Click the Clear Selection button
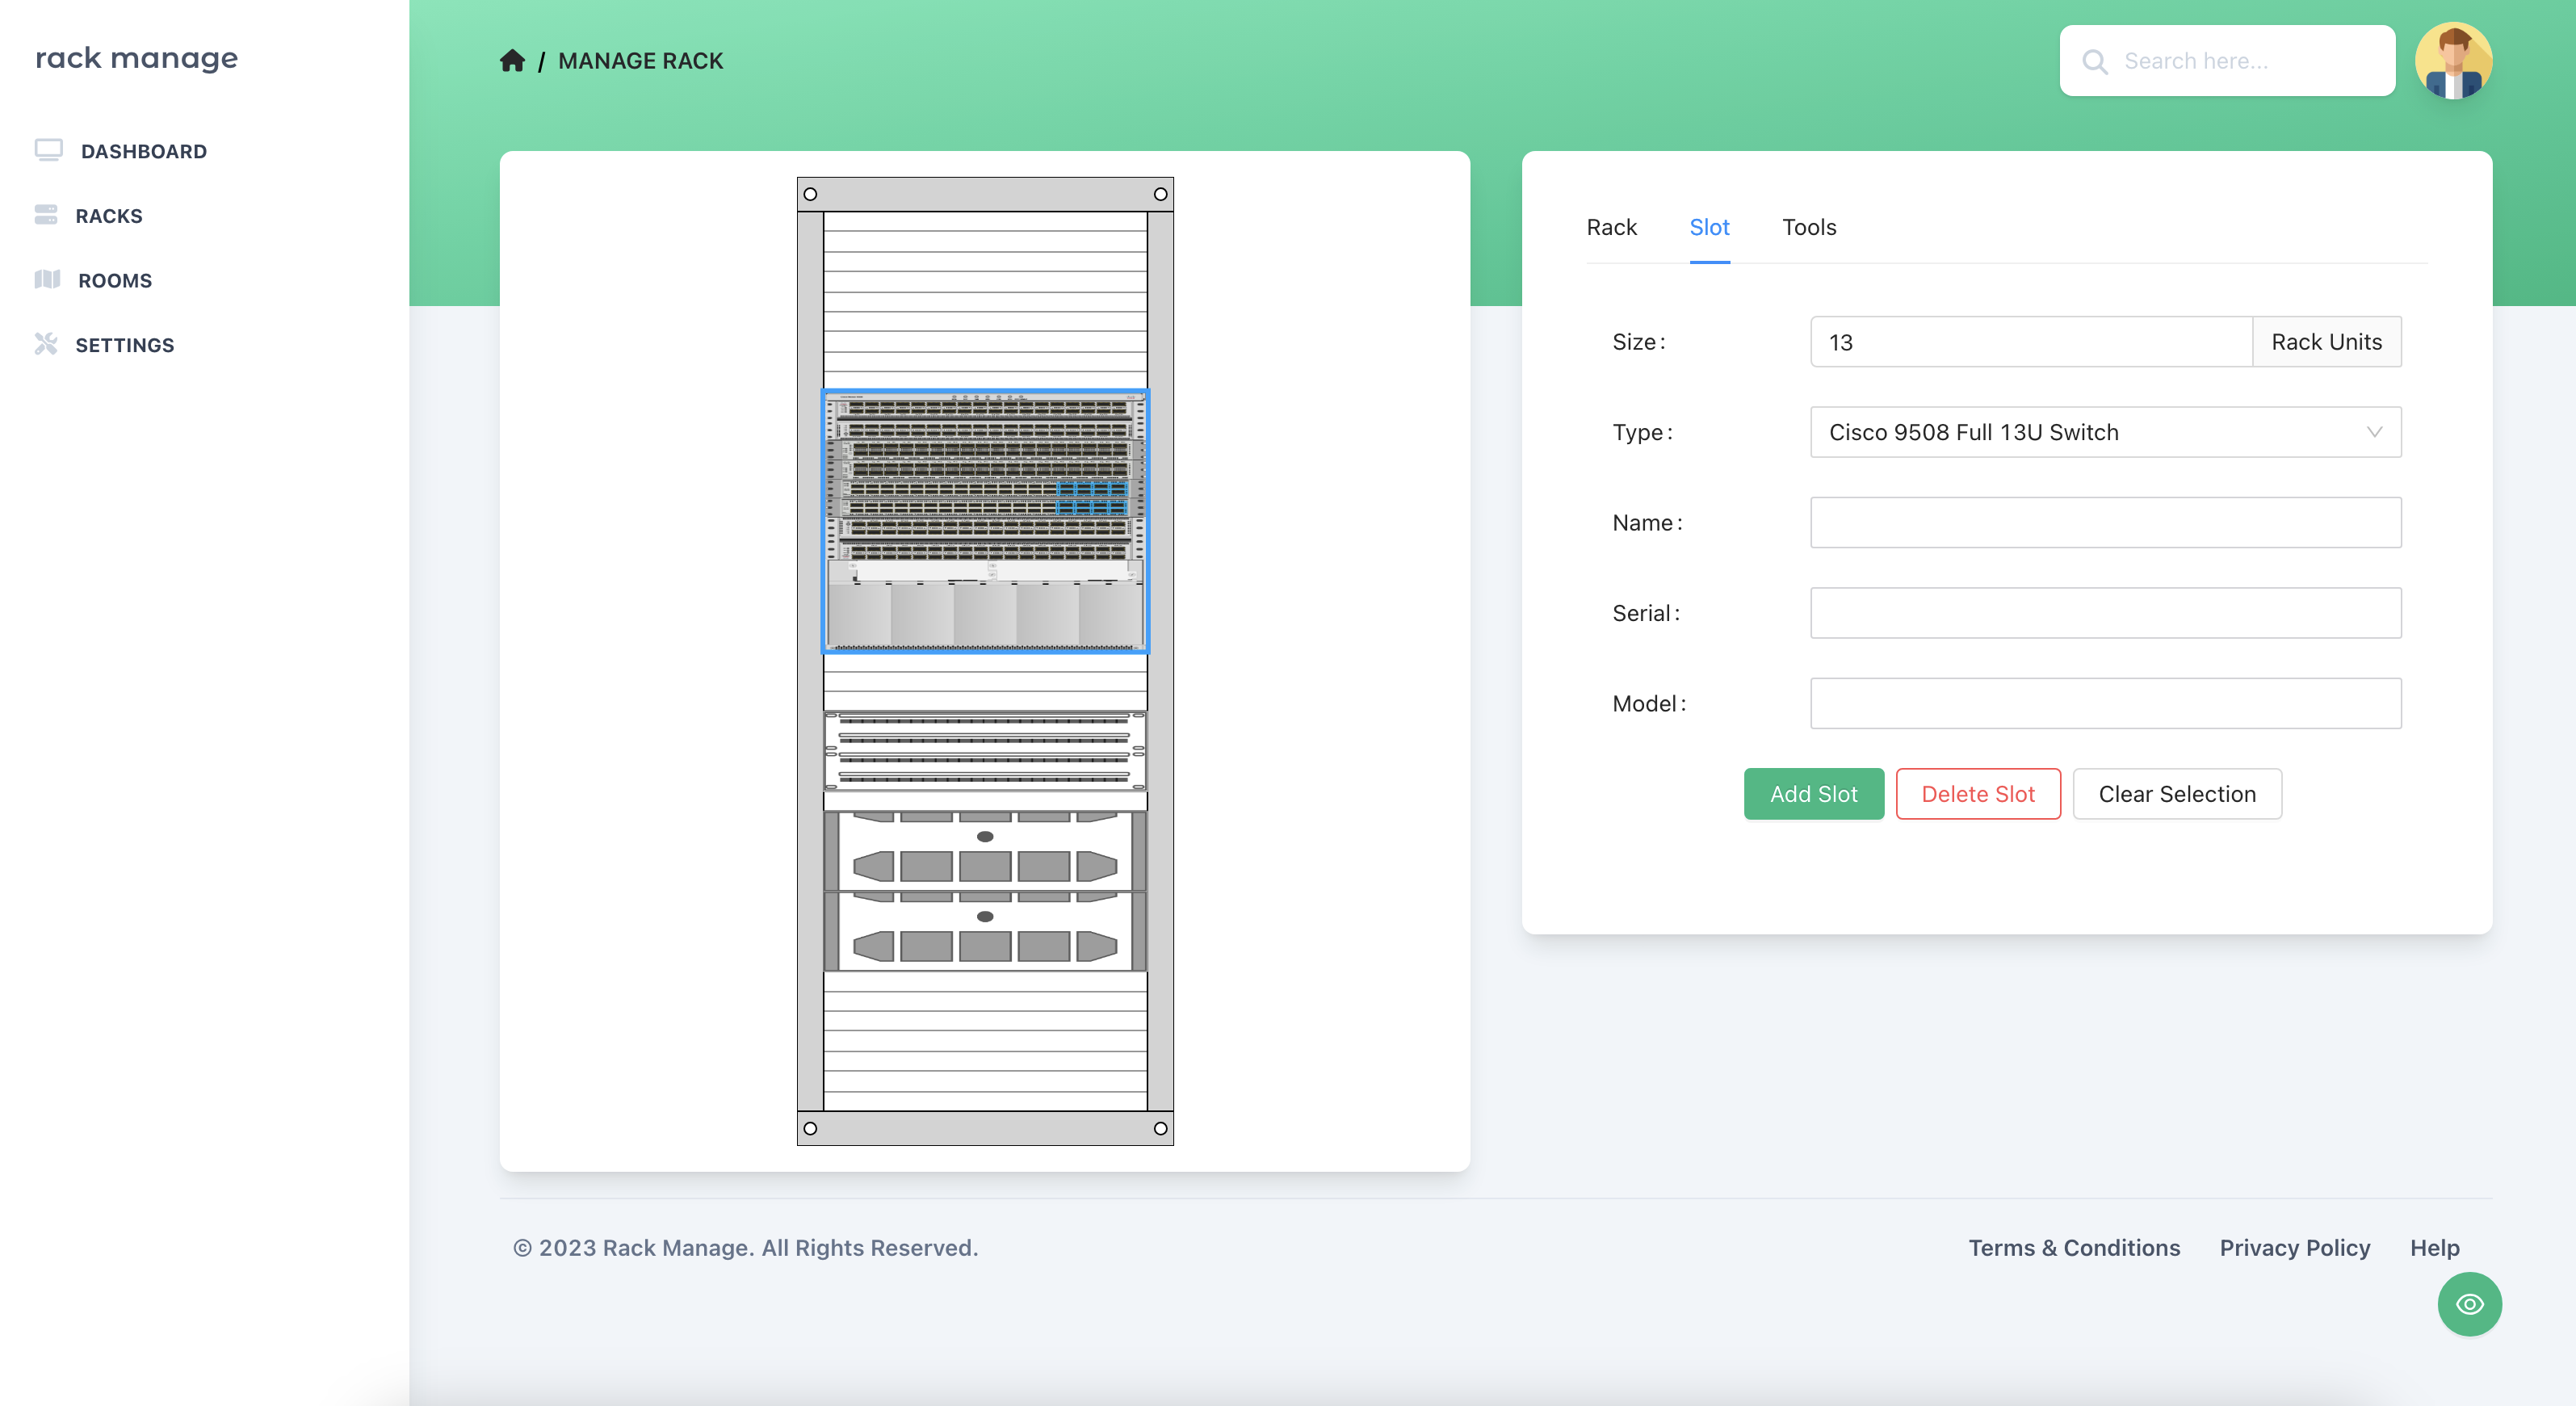Viewport: 2576px width, 1406px height. point(2177,794)
